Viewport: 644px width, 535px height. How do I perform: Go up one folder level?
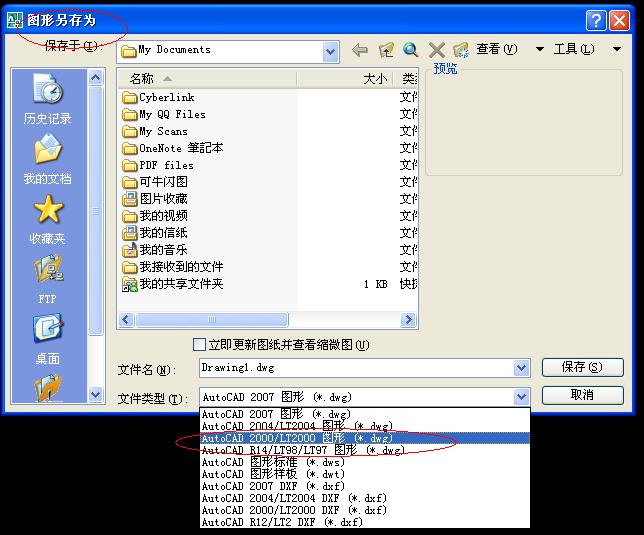coord(386,50)
